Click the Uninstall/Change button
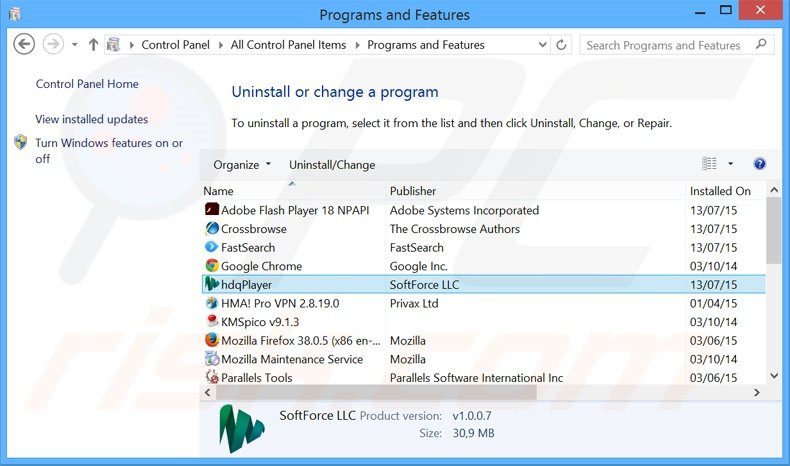 (332, 165)
